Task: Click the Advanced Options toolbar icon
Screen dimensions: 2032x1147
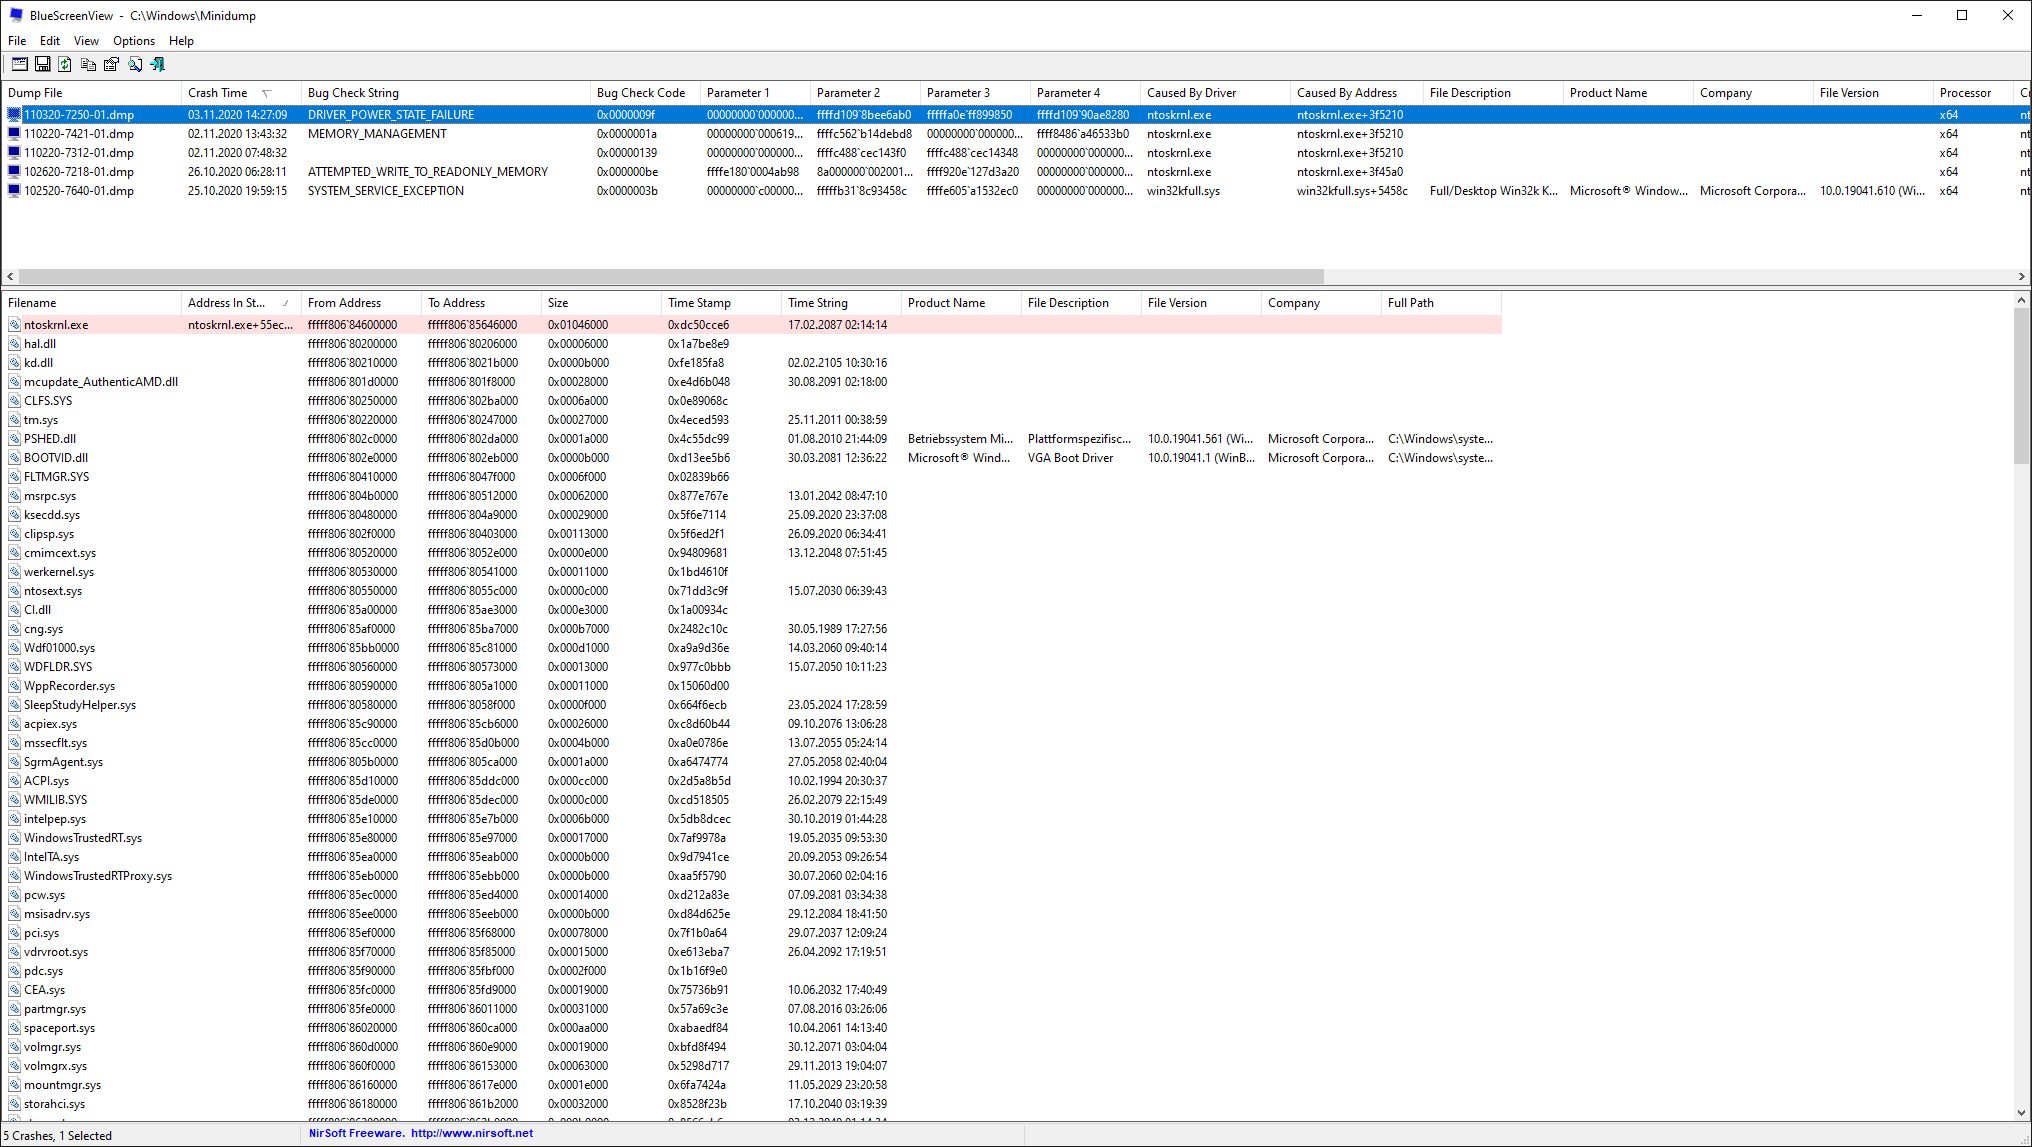Action: click(x=19, y=64)
